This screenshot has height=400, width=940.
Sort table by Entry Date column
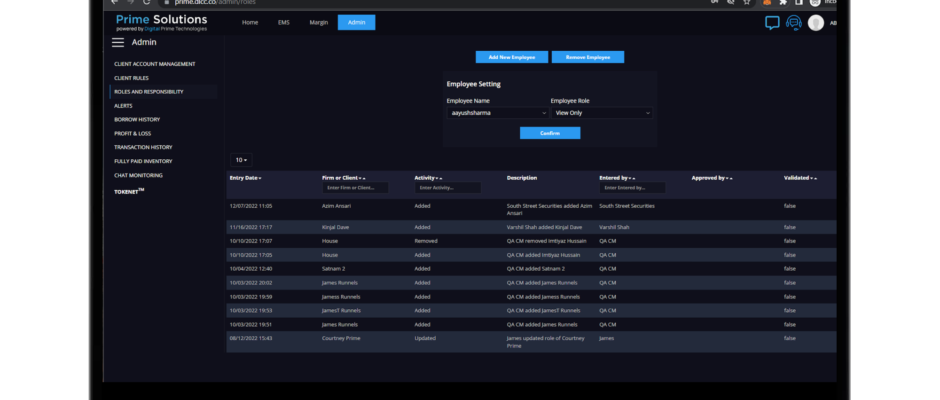(247, 178)
